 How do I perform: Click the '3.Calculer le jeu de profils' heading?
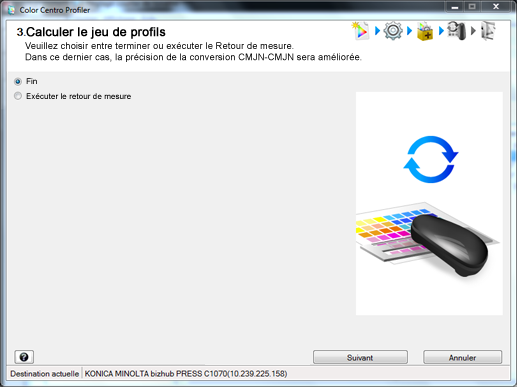[x=91, y=32]
